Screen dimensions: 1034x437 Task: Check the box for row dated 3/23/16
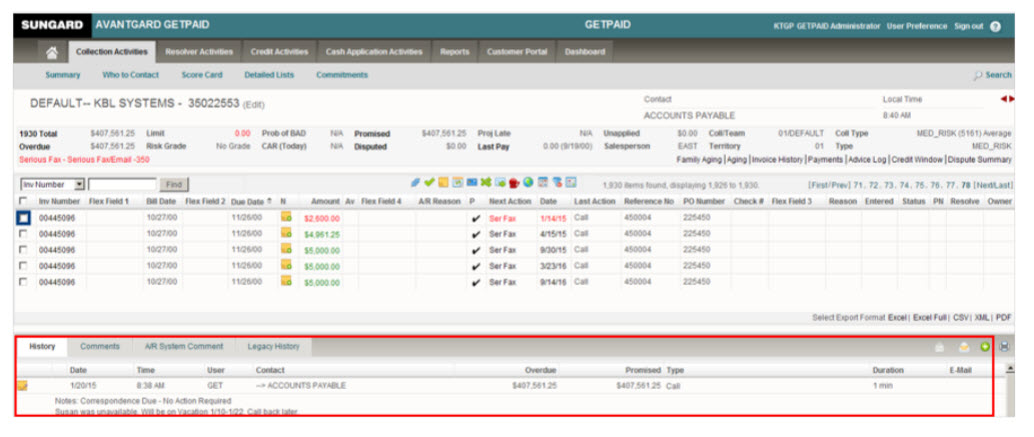(x=24, y=266)
